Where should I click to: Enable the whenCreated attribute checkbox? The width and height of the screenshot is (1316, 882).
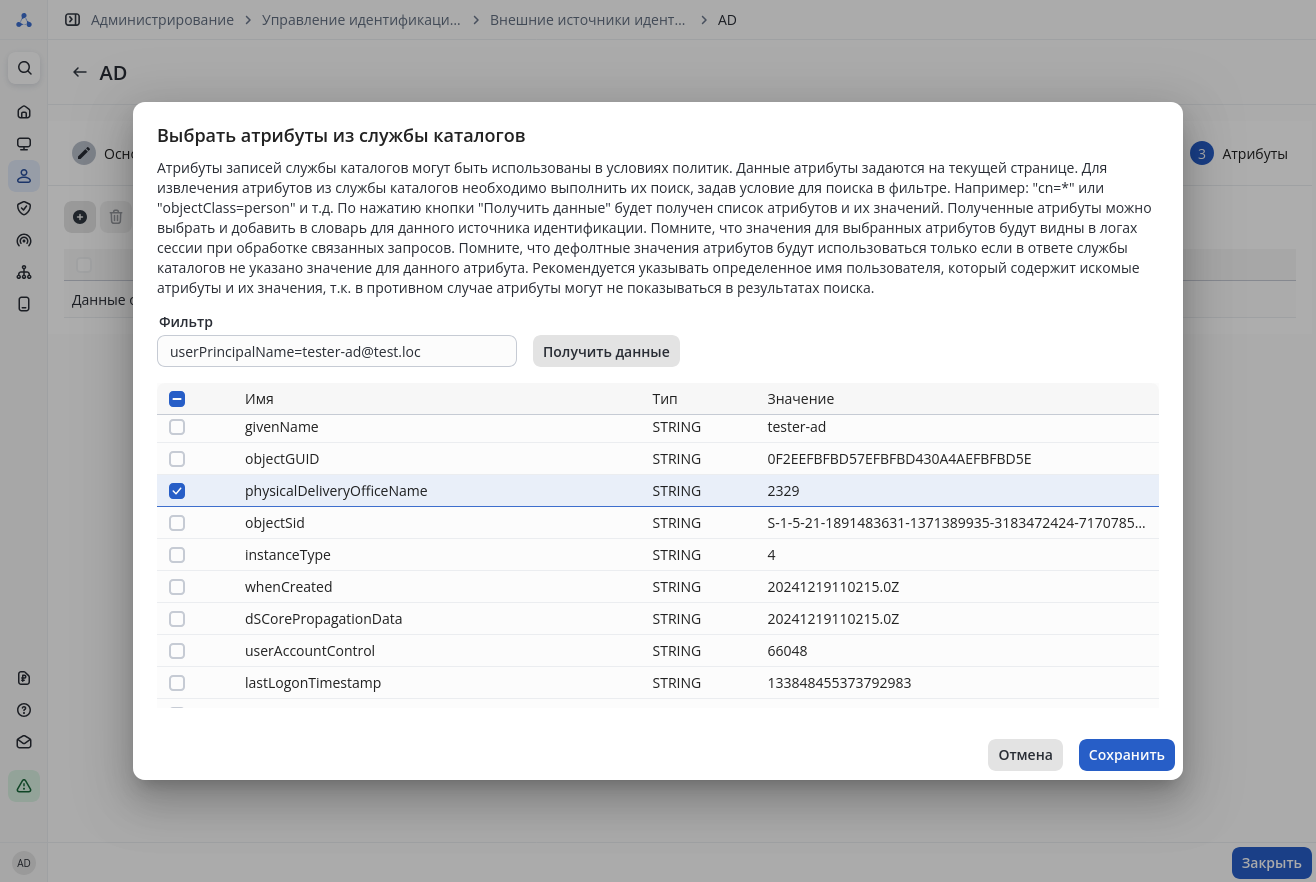[177, 587]
